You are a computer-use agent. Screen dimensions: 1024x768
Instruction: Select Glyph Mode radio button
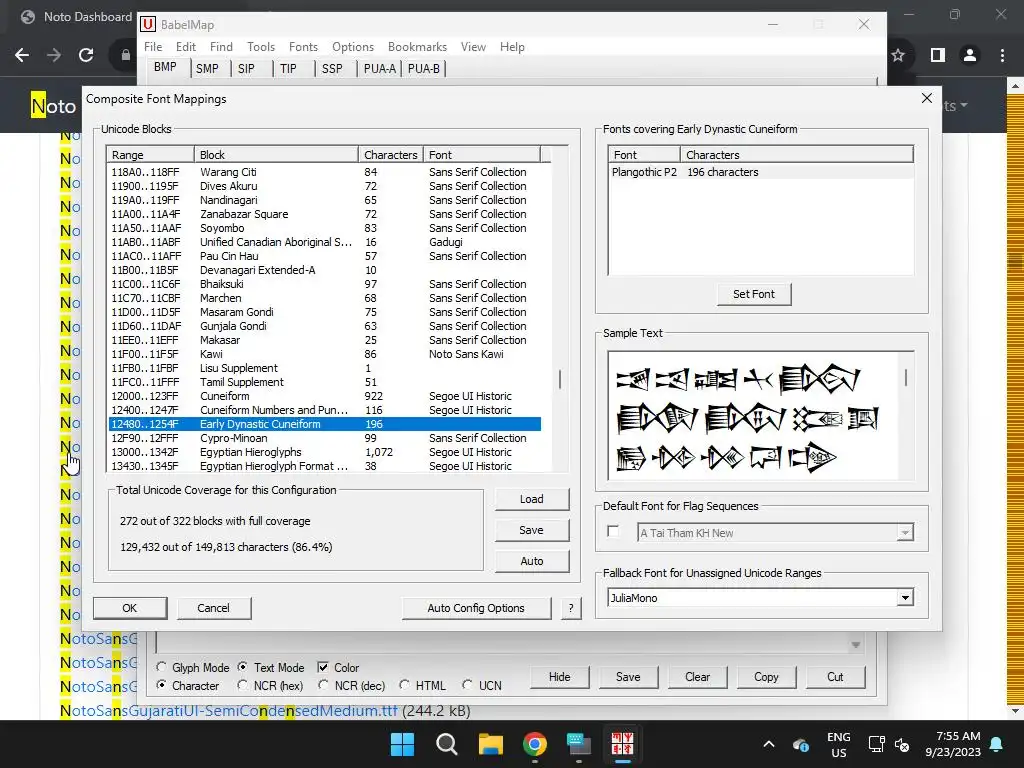pos(161,667)
